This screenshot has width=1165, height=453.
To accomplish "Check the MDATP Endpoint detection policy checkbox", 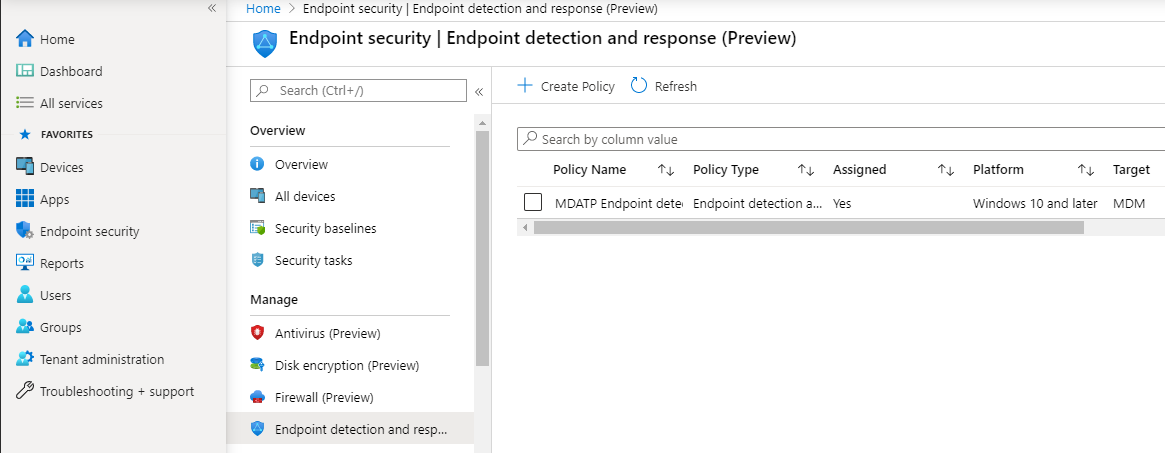I will (533, 203).
